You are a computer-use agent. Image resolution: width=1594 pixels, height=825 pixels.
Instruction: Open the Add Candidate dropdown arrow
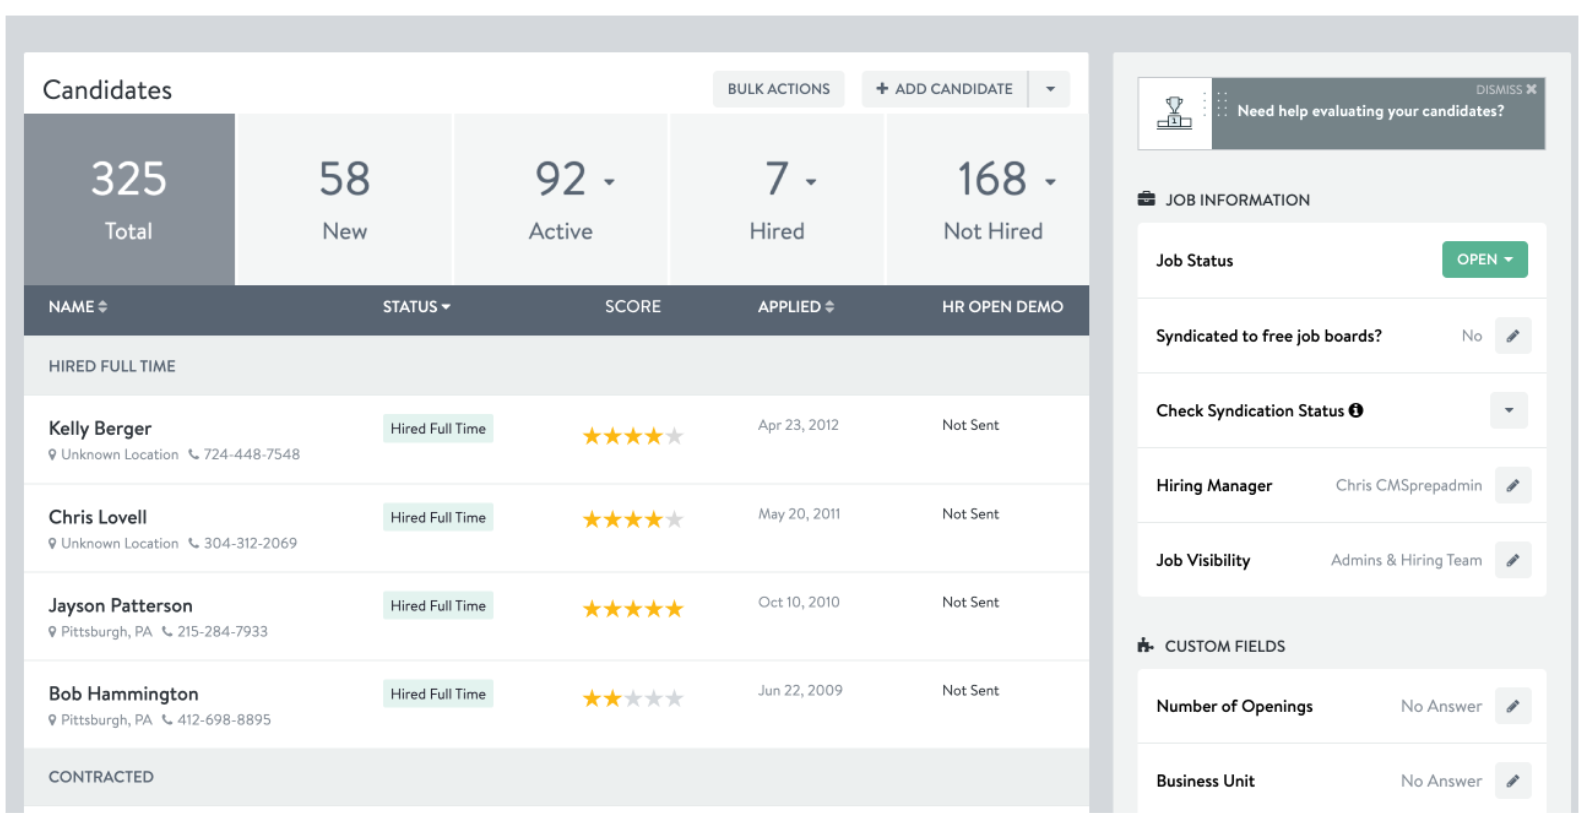pos(1050,89)
